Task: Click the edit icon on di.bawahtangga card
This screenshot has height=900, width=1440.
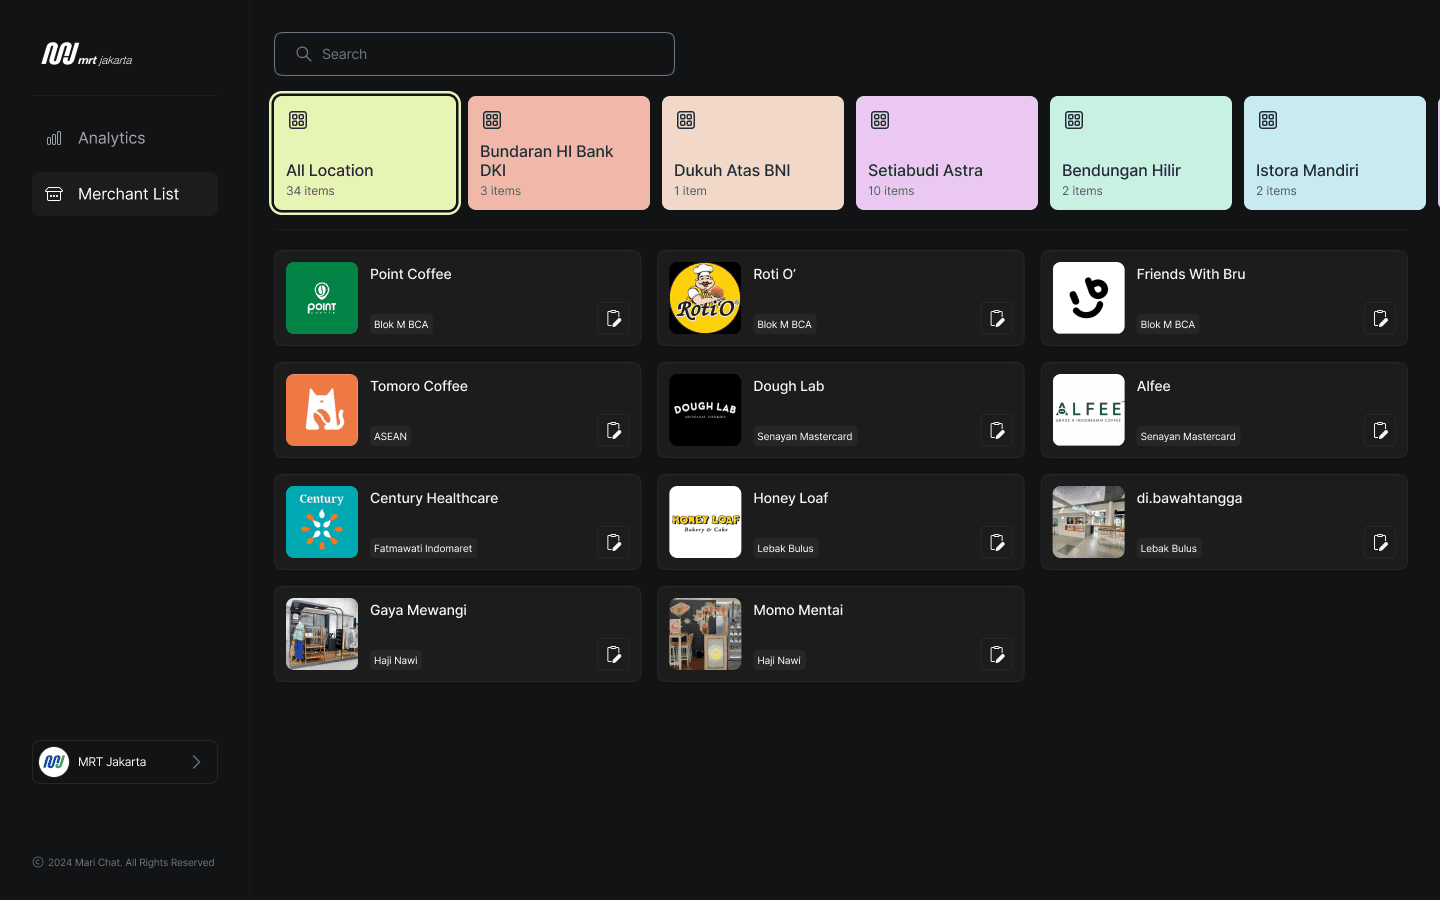Action: coord(1380,542)
